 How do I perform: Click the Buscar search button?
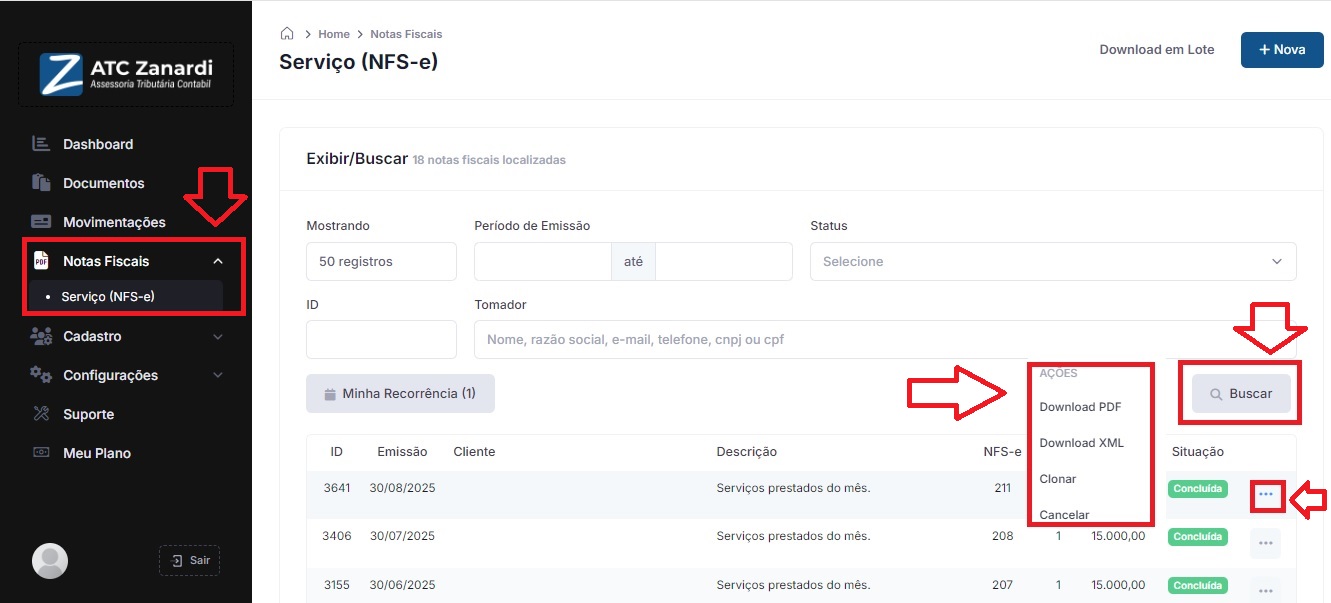(1240, 394)
